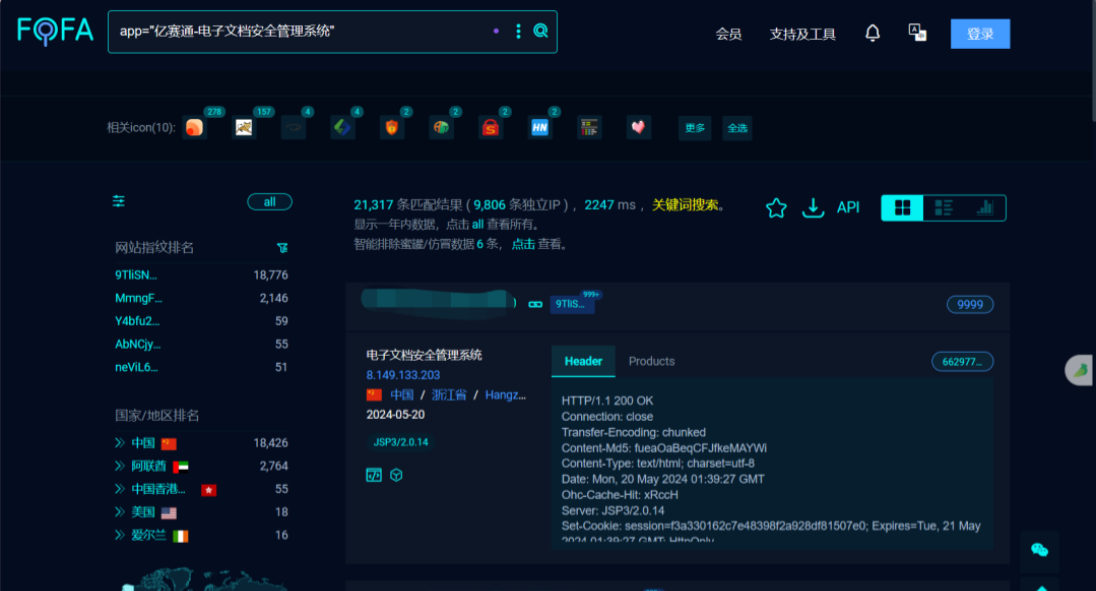Click the 浙江省 region link
Screen dimensions: 1096x591
point(449,395)
